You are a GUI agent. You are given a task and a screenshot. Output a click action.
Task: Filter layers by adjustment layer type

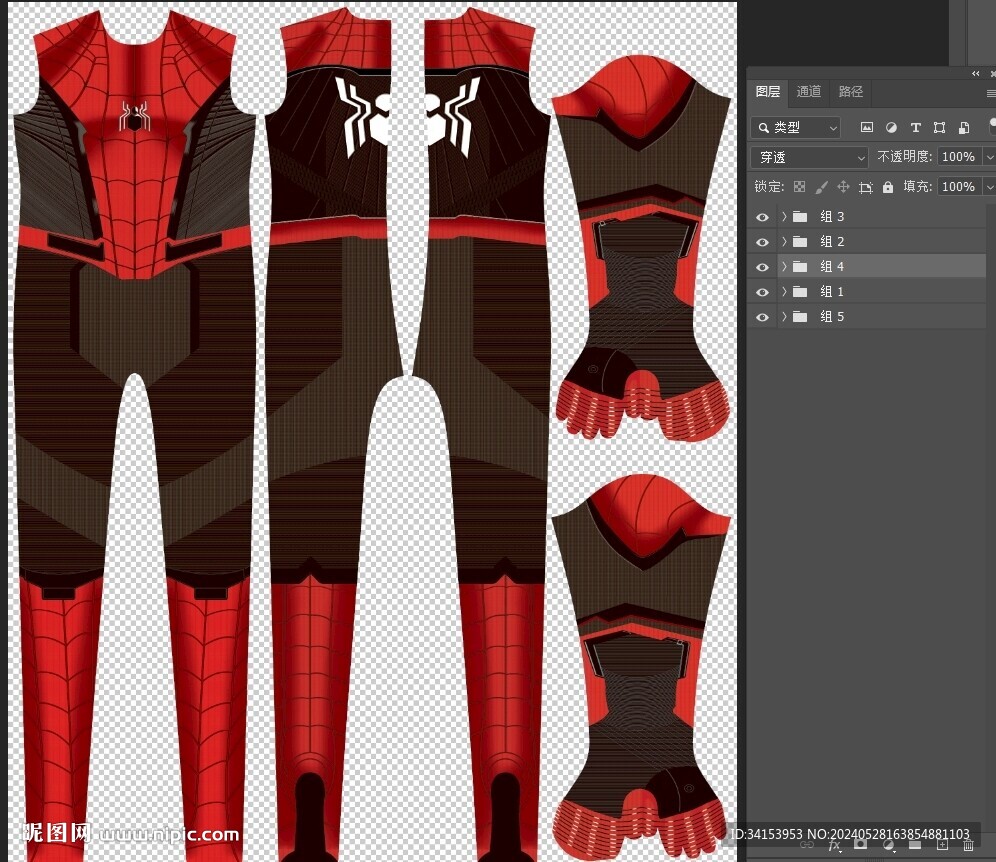pos(891,128)
